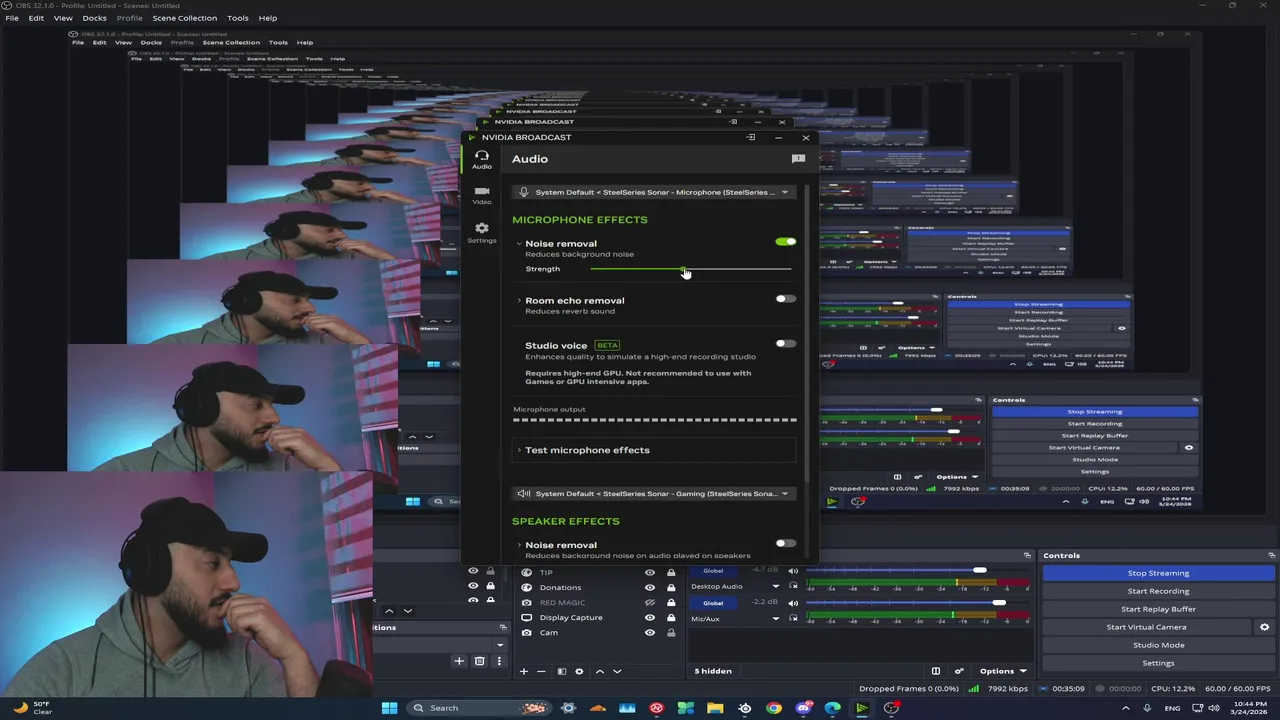Click the sign-out arrow icon in NVIDIA Broadcast title bar

pyautogui.click(x=750, y=137)
